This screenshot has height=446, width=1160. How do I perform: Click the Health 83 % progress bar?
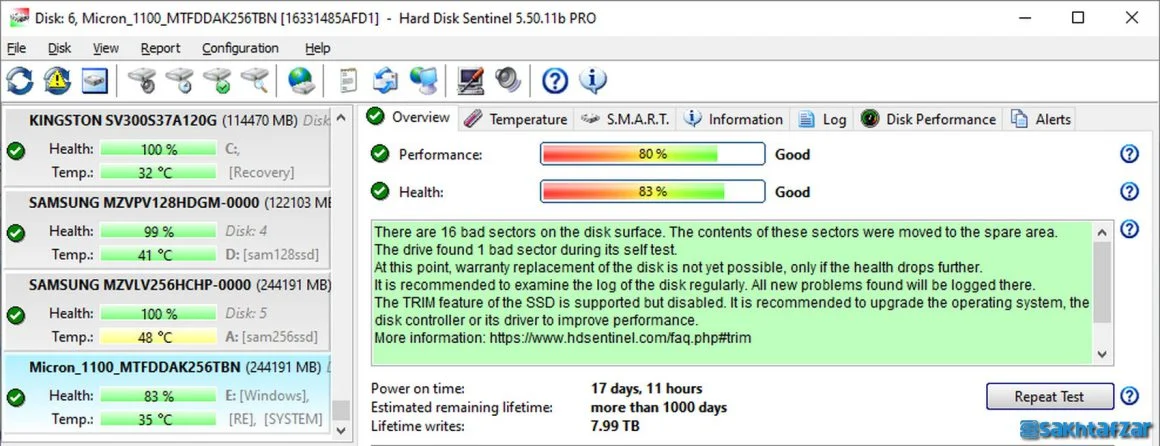point(652,192)
